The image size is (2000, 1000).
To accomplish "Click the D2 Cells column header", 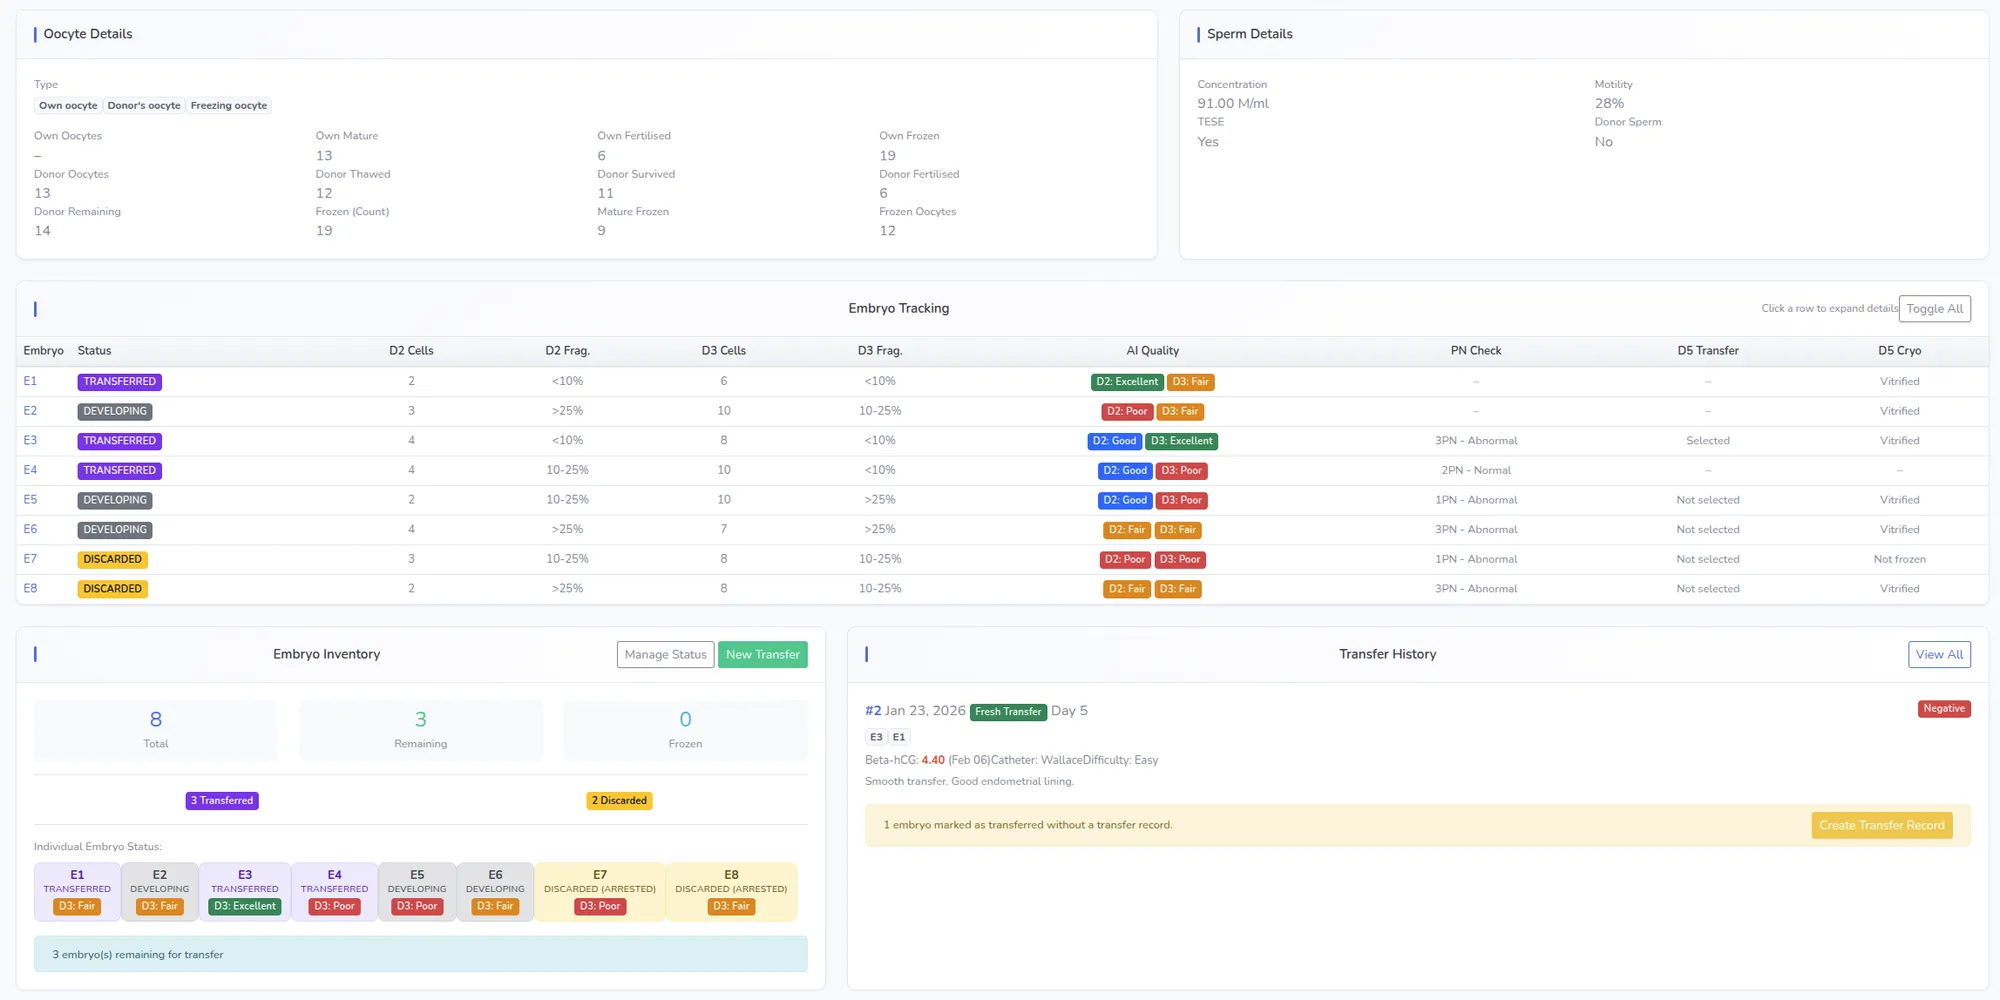I will tap(411, 351).
